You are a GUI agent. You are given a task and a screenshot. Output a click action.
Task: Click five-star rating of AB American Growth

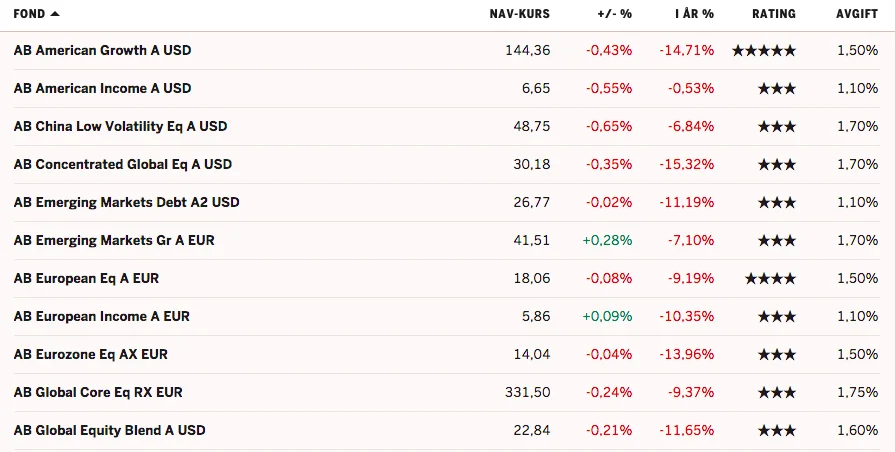point(764,51)
